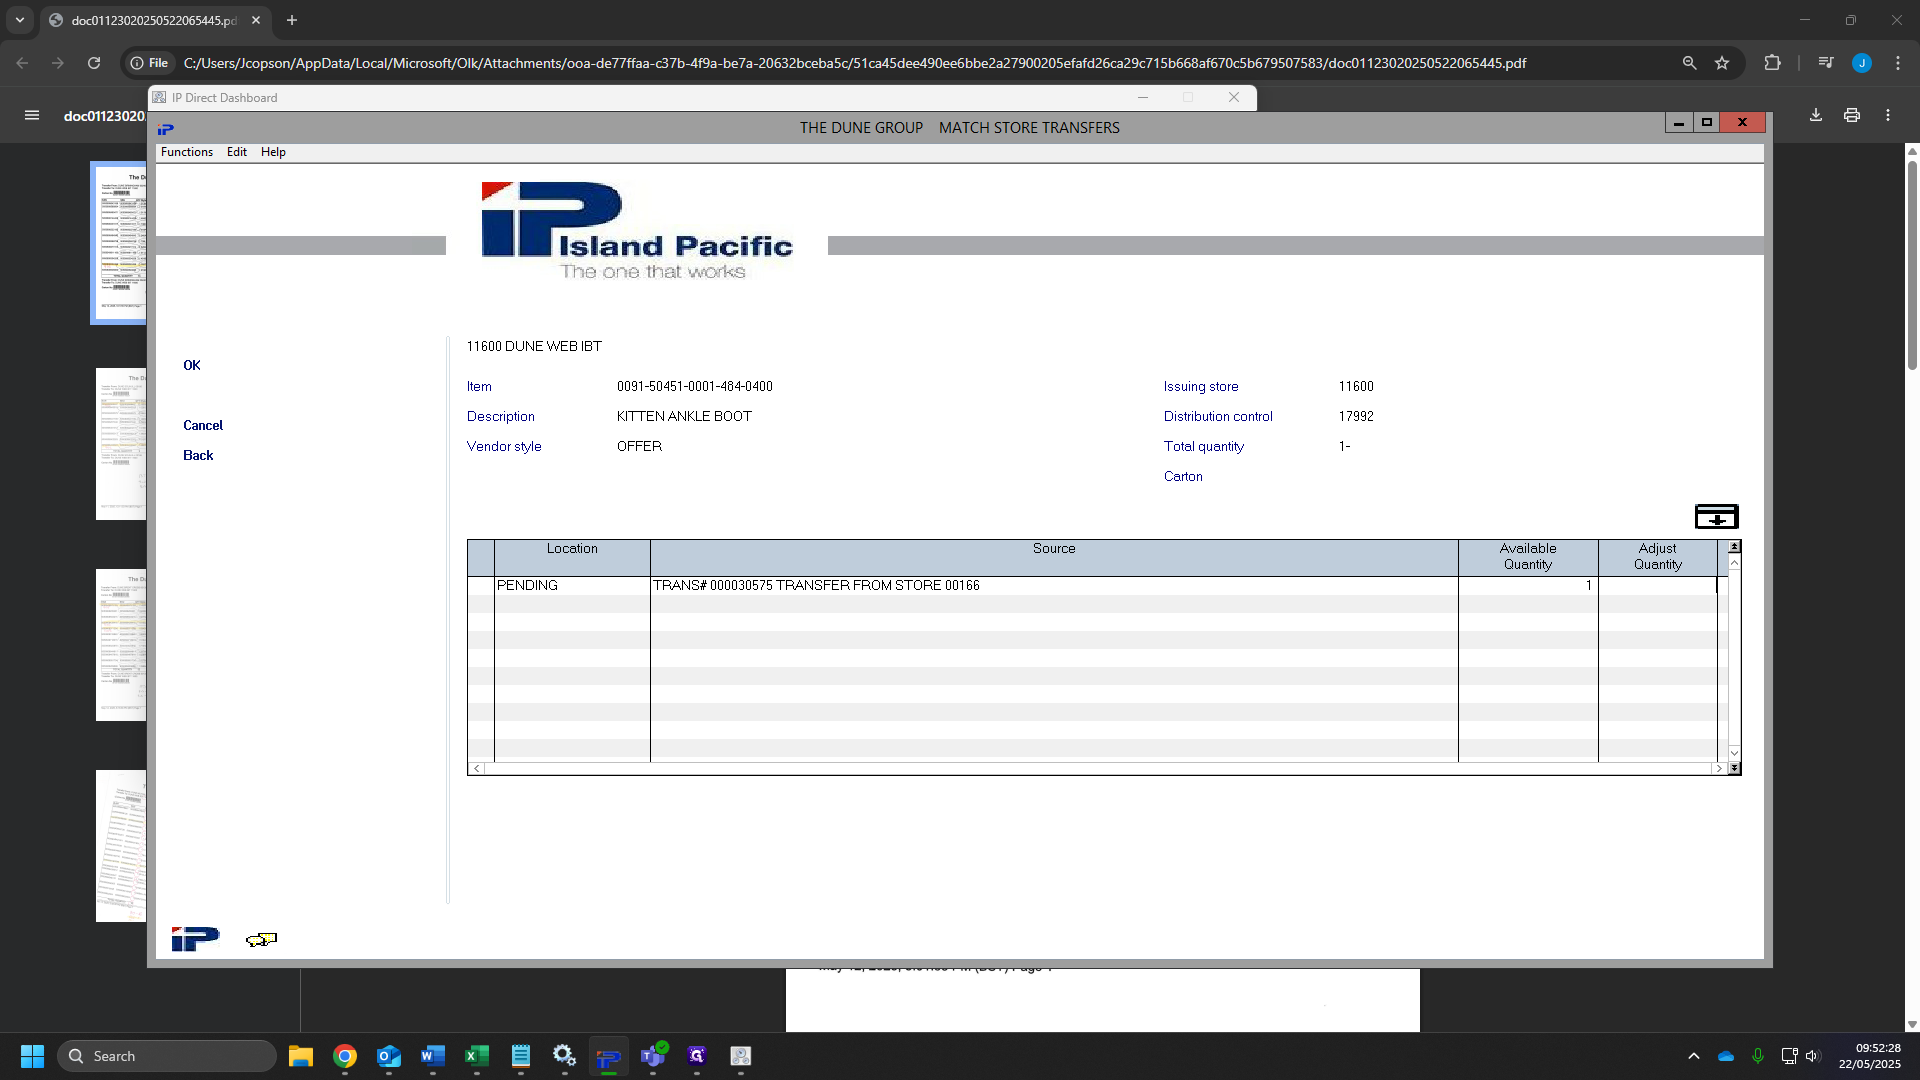Reload the page in Chrome
The image size is (1920, 1080).
point(94,63)
